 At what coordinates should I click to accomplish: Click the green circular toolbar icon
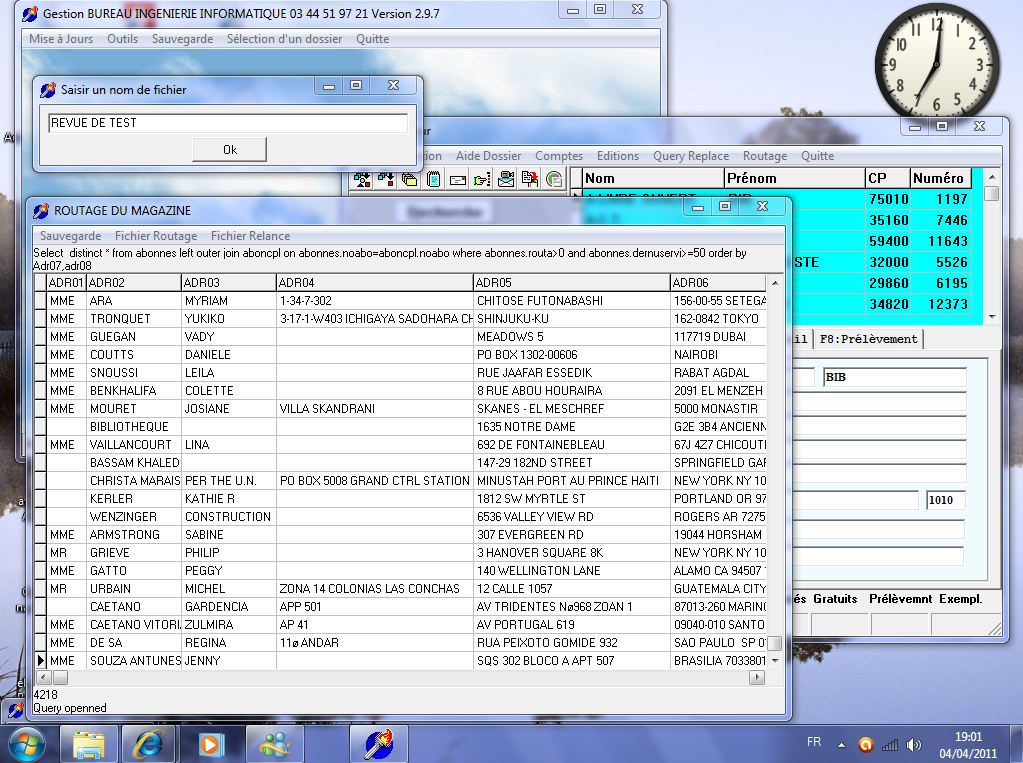point(554,180)
